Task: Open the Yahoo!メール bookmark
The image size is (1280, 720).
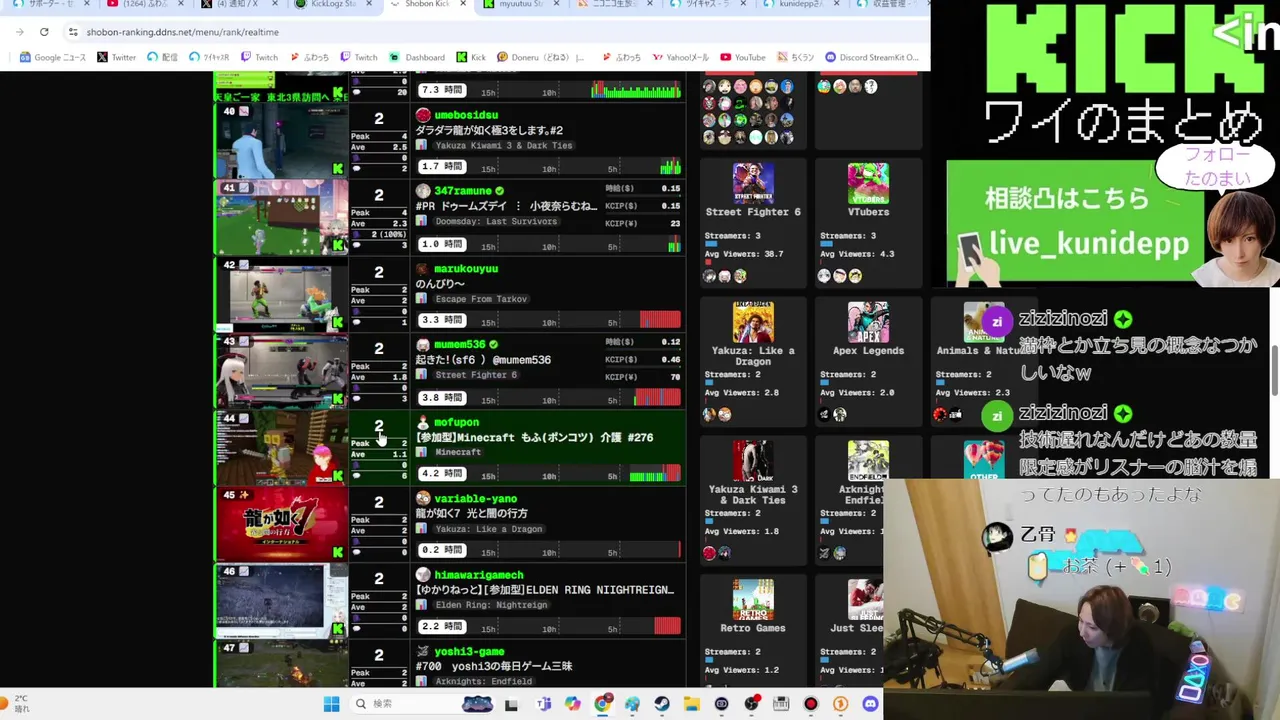Action: coord(680,57)
